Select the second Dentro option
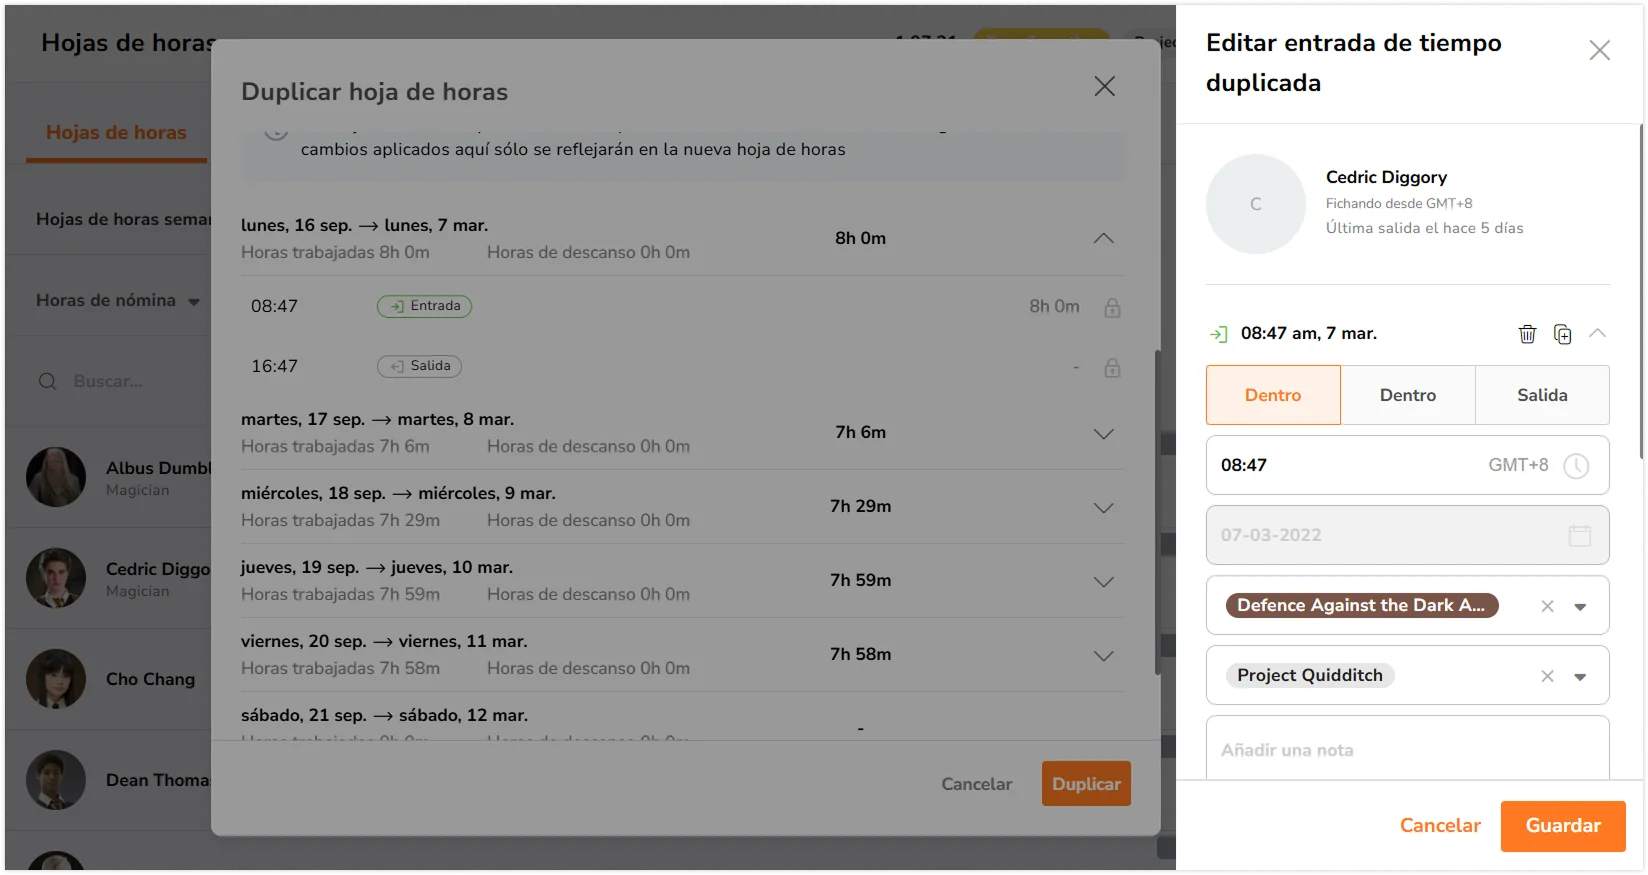Screen dimensions: 1648x875 click(x=1408, y=395)
